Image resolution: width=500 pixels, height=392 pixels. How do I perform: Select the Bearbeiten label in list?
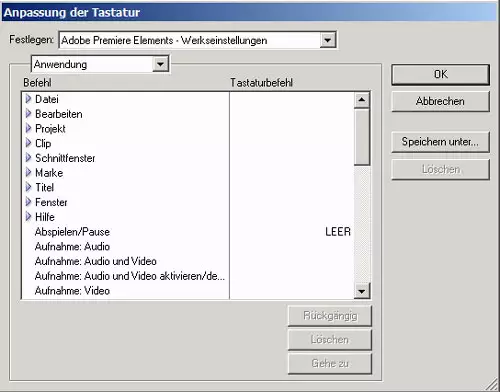tap(59, 114)
